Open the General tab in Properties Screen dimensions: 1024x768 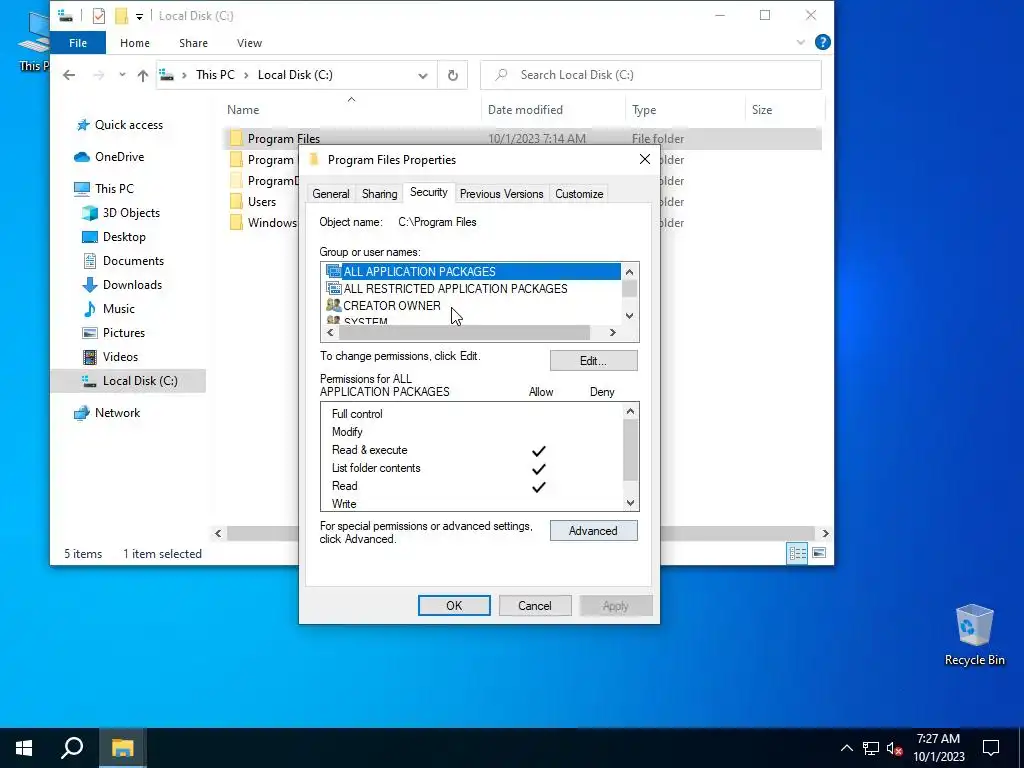coord(330,194)
